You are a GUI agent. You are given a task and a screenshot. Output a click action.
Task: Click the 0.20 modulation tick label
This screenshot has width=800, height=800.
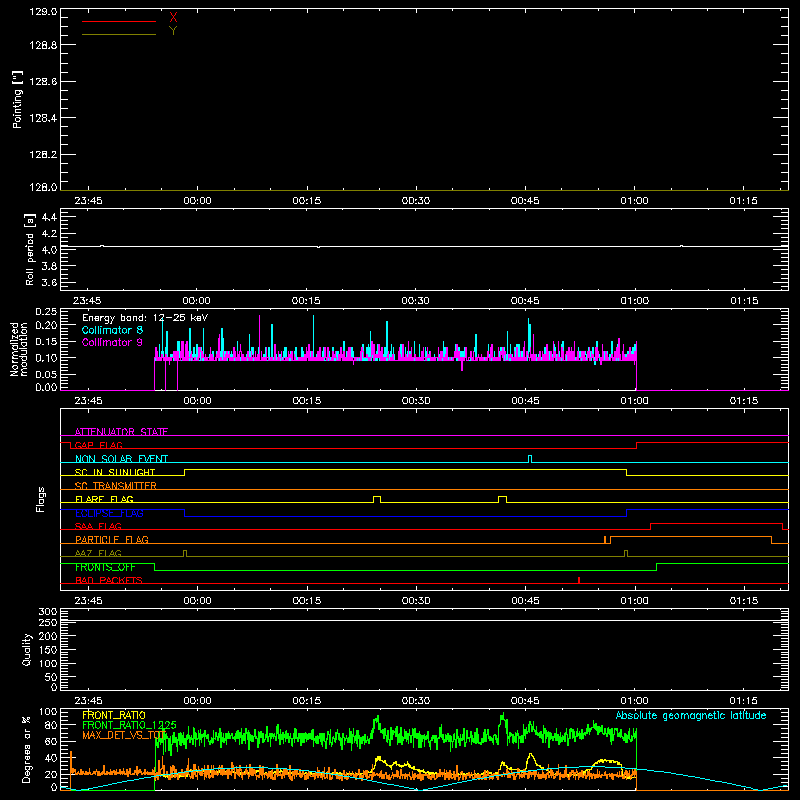point(46,325)
